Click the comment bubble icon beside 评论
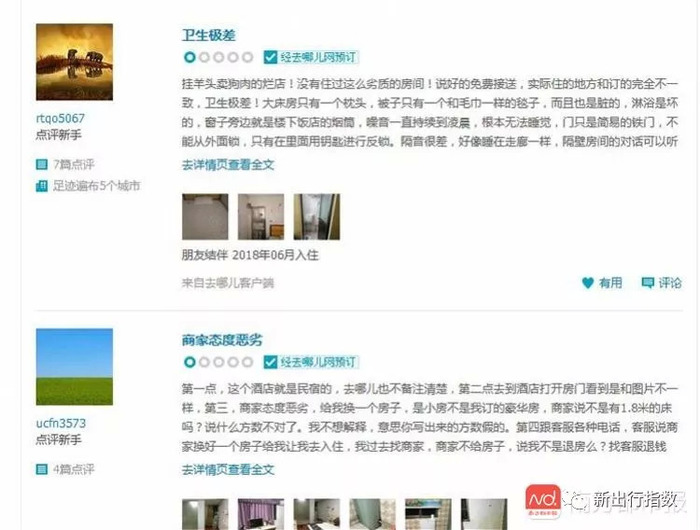 [647, 283]
